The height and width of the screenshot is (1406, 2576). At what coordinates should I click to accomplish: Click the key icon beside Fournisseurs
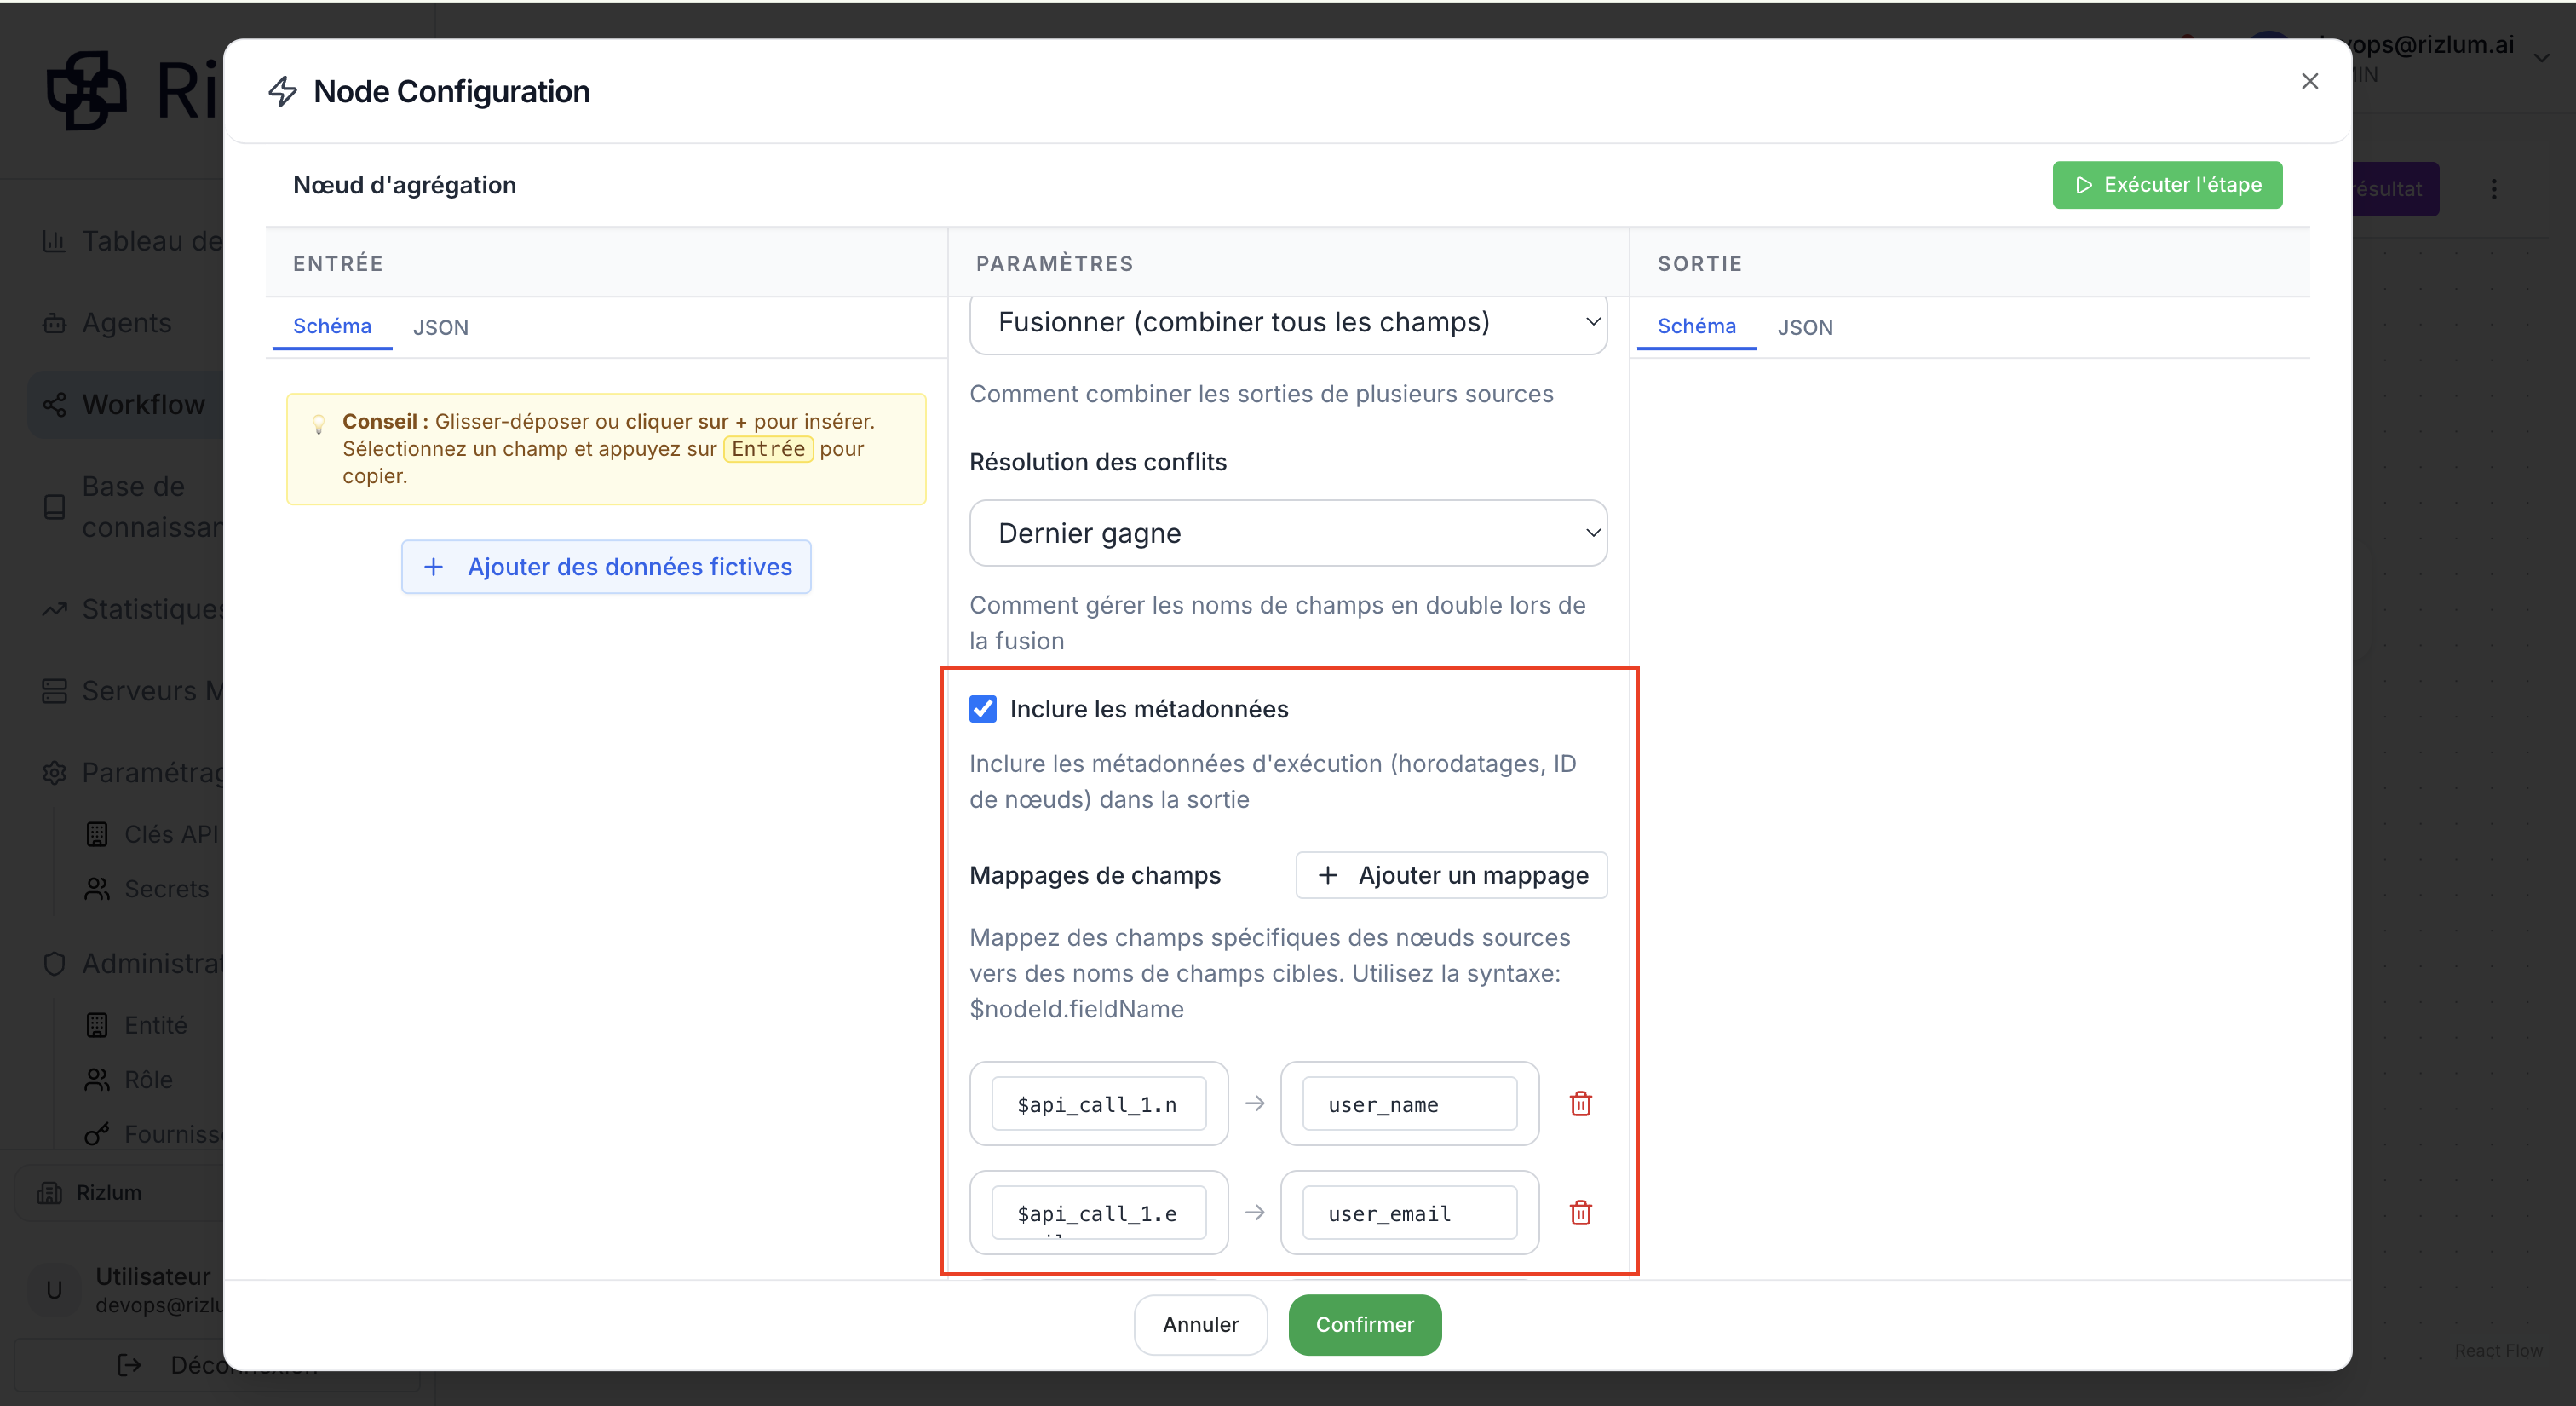[x=97, y=1134]
